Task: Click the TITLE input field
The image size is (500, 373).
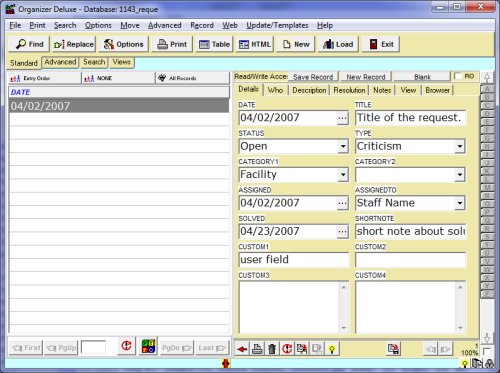Action: click(410, 118)
